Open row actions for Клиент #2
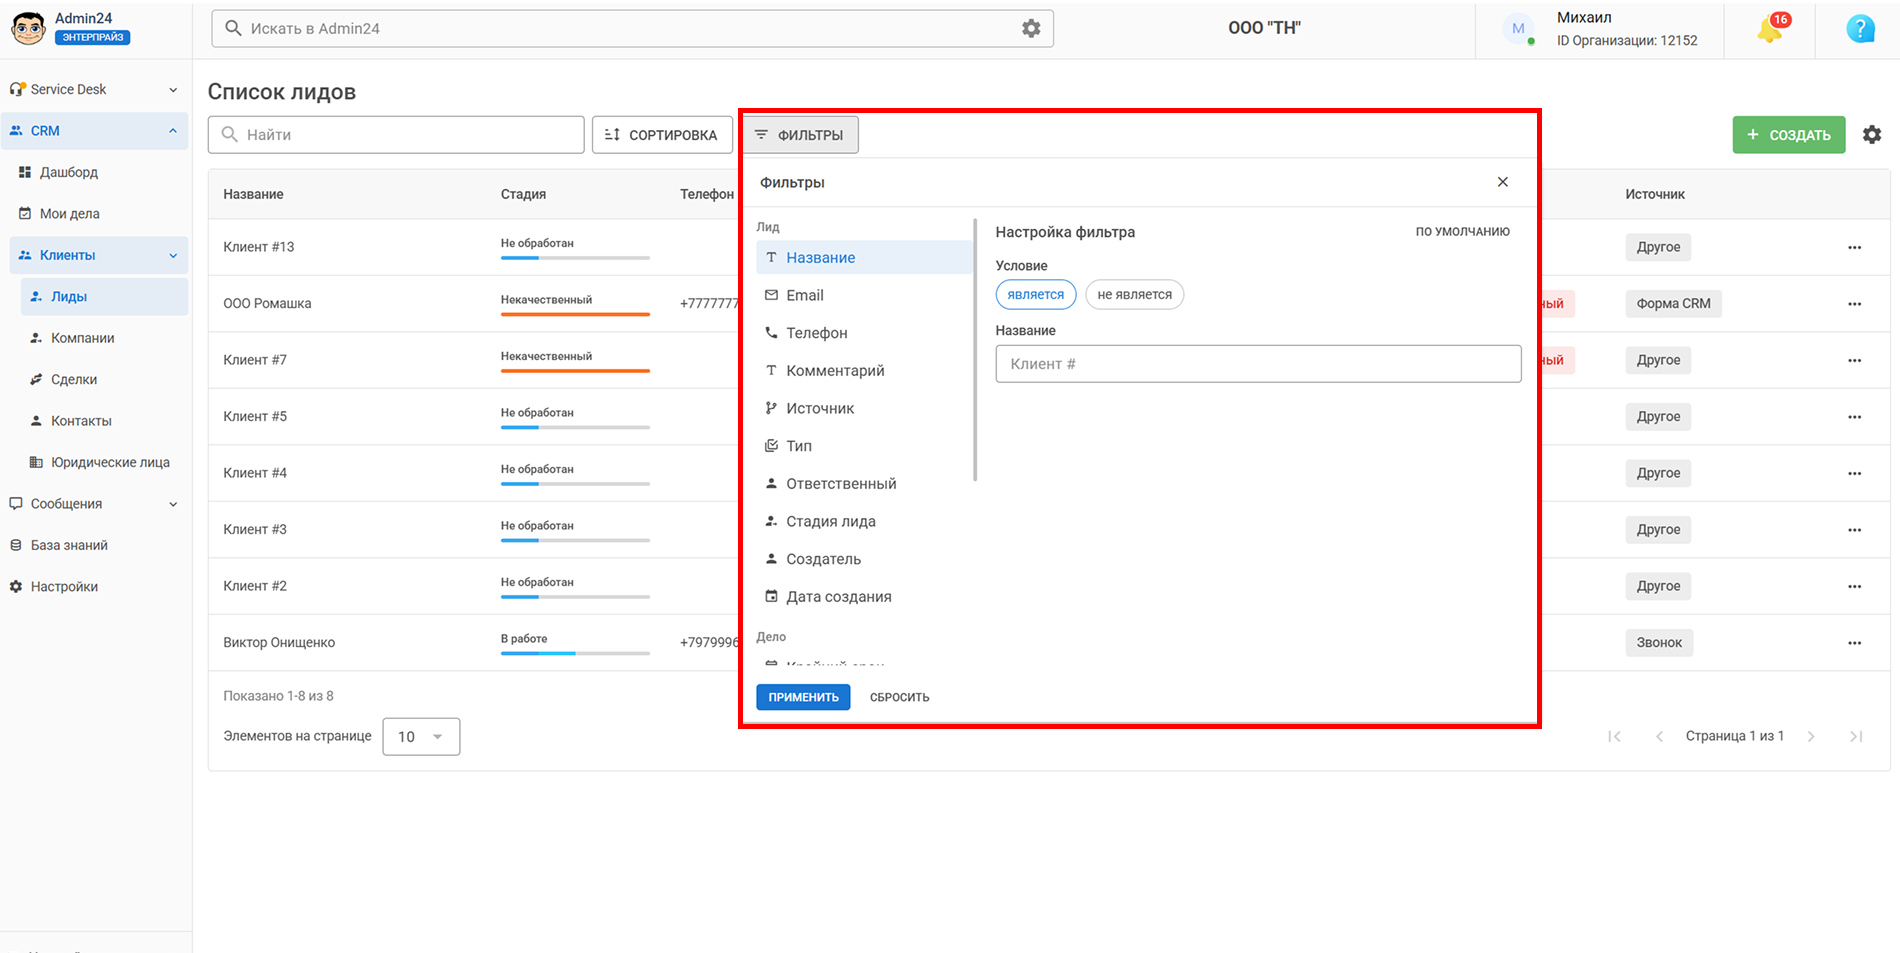The image size is (1900, 953). (1854, 586)
